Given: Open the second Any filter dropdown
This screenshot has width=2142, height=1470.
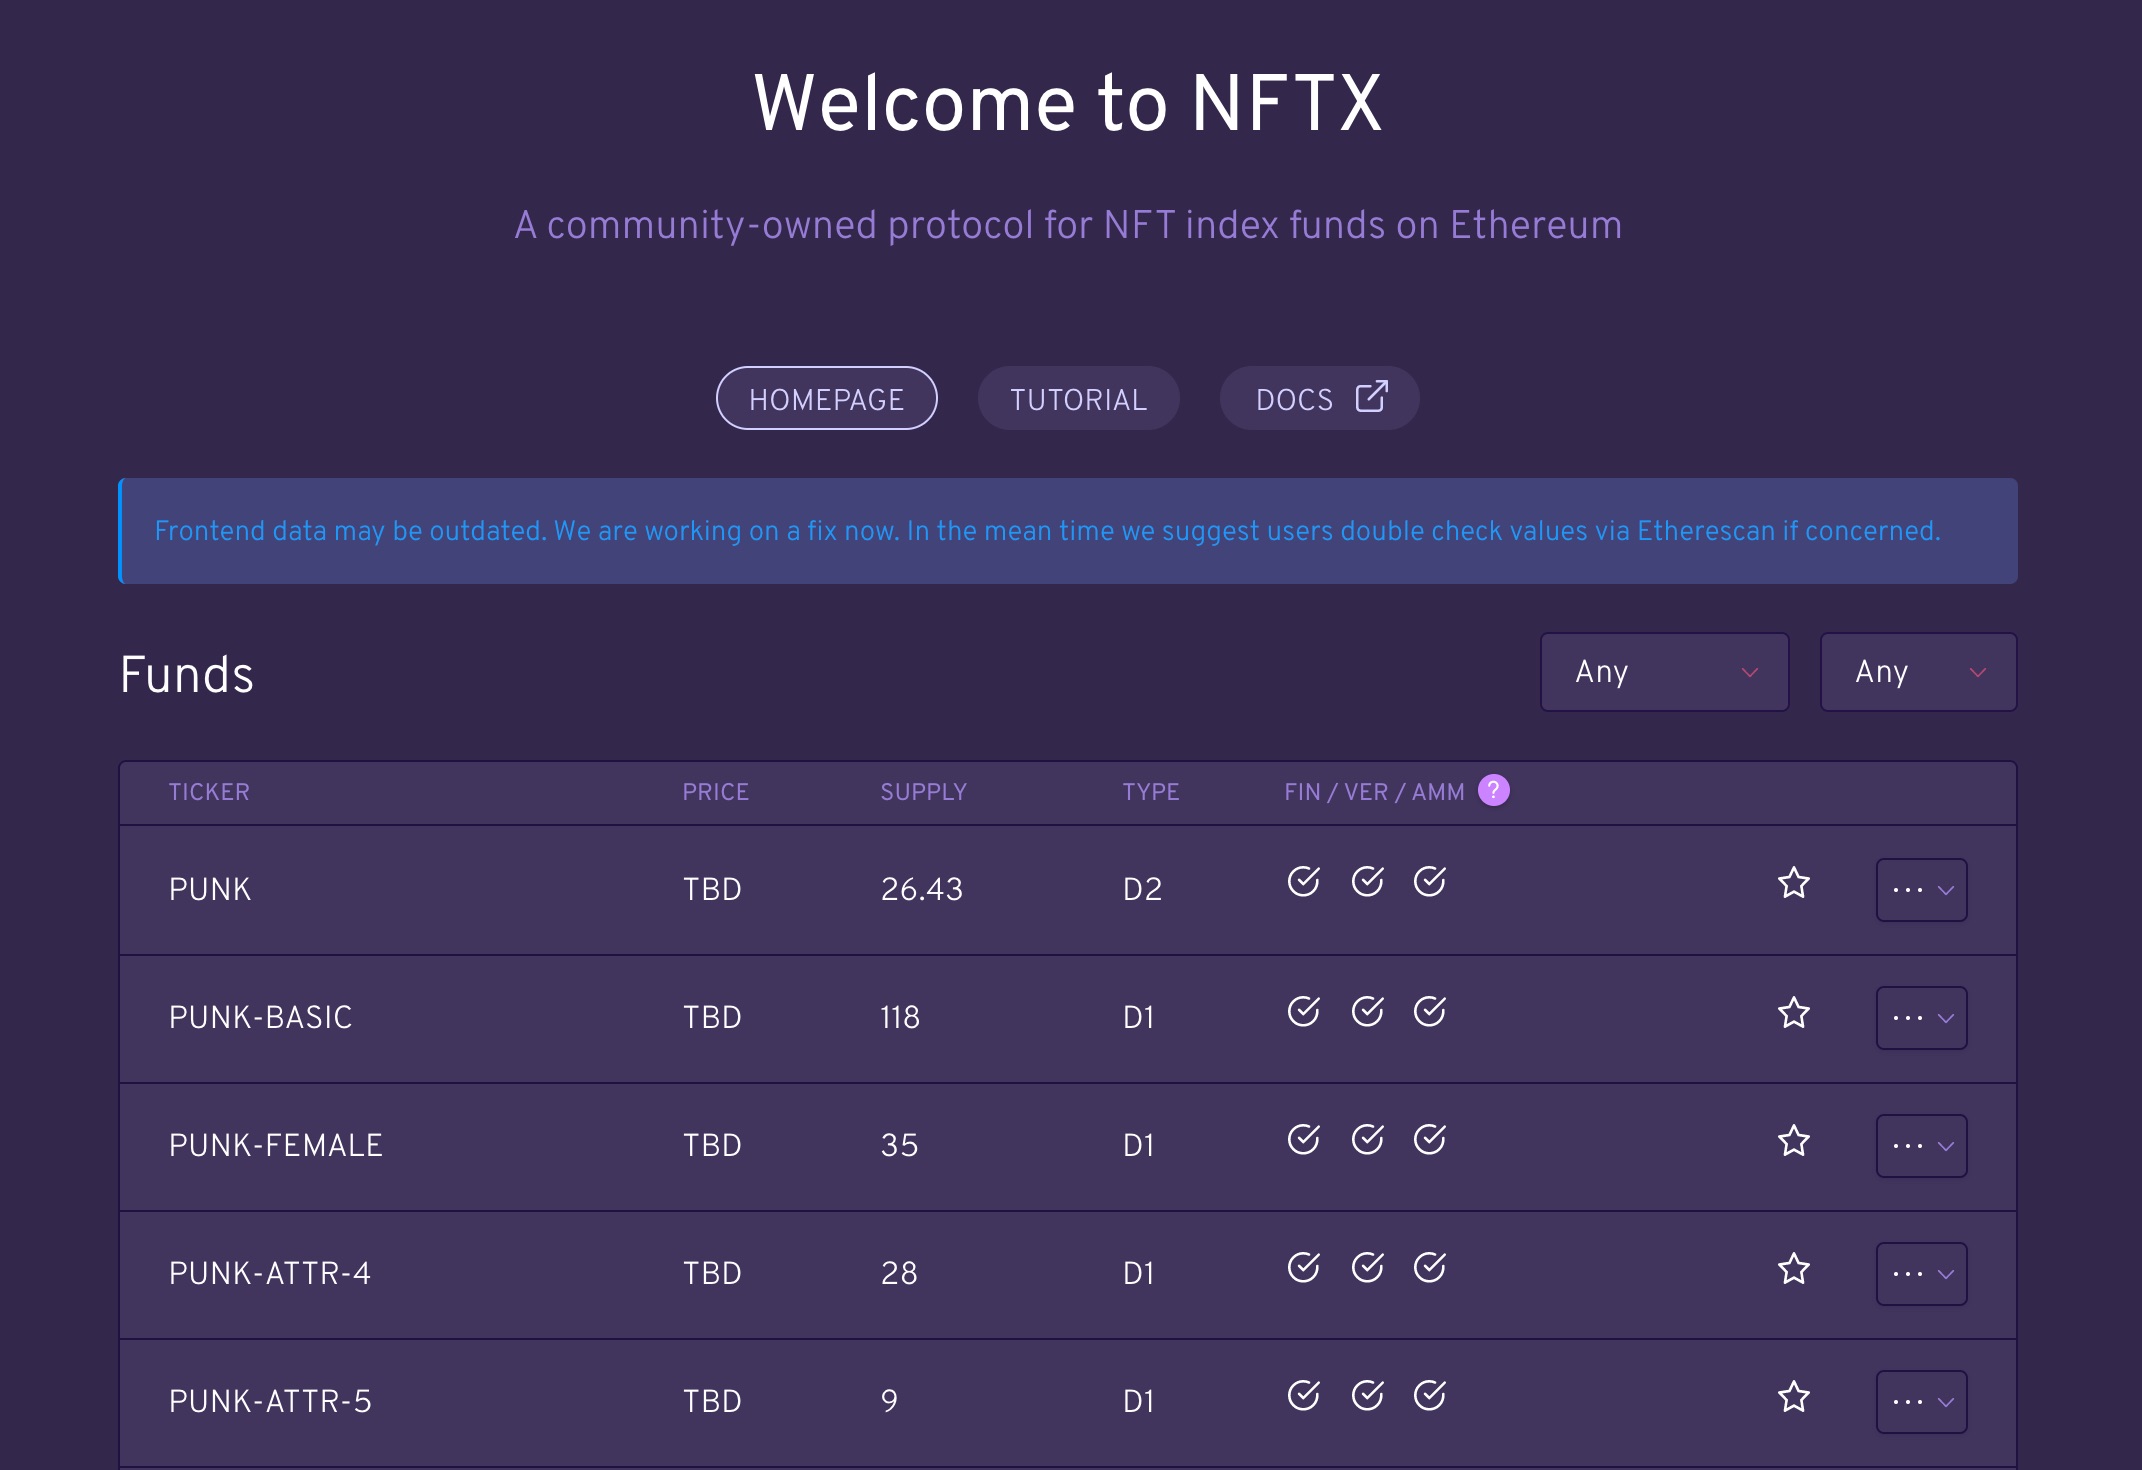Looking at the screenshot, I should pyautogui.click(x=1918, y=672).
